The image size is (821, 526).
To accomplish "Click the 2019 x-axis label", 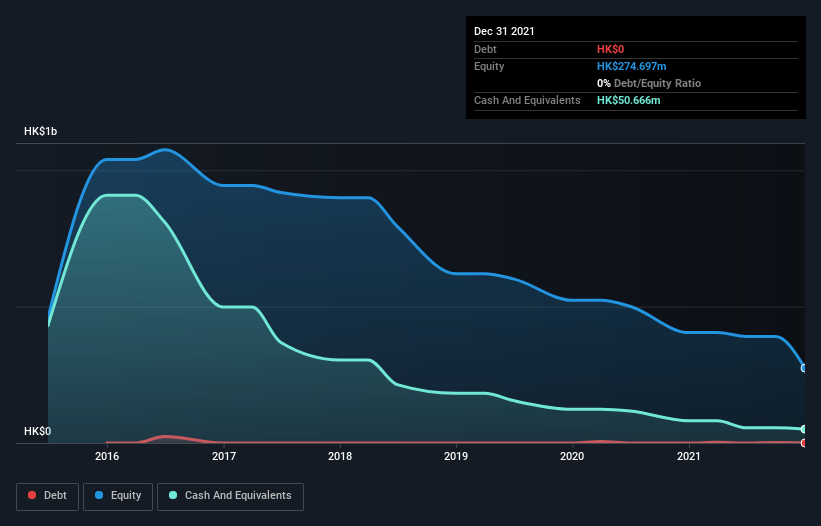I will pos(456,456).
